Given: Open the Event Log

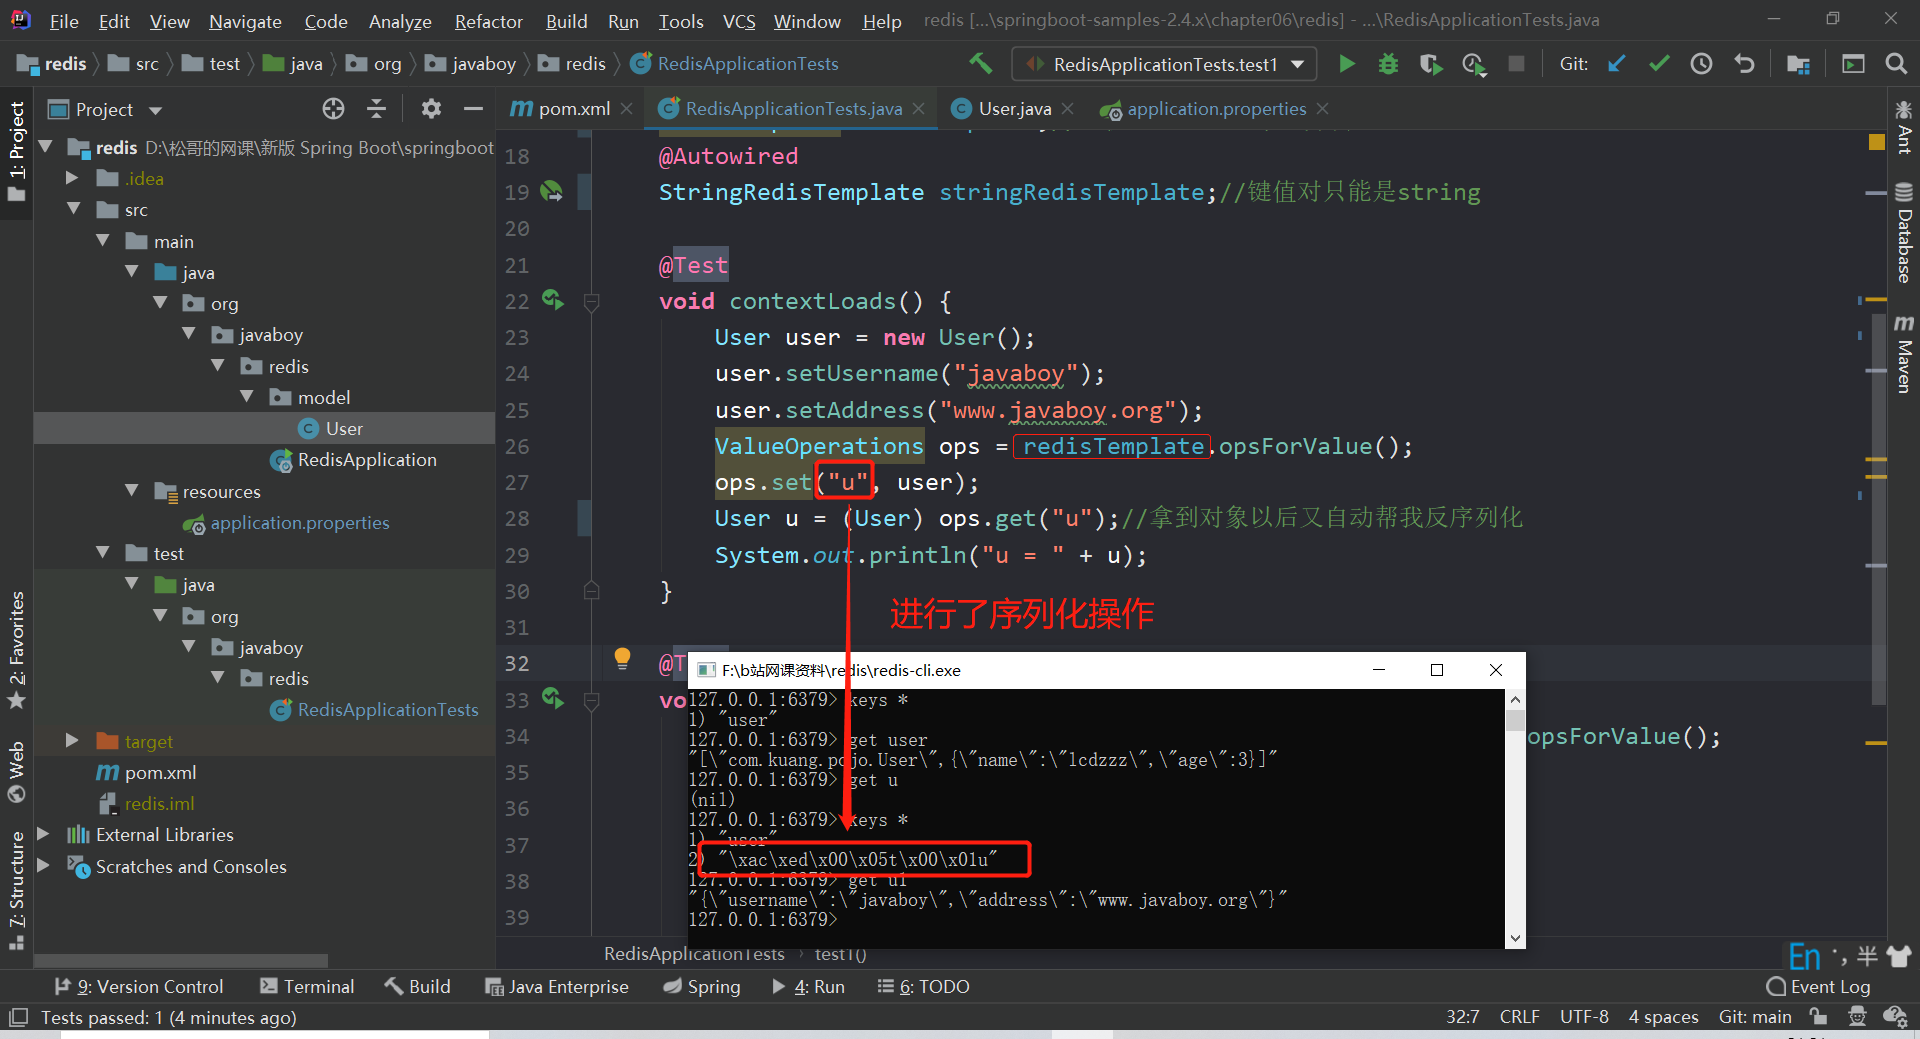Looking at the screenshot, I should 1818,986.
